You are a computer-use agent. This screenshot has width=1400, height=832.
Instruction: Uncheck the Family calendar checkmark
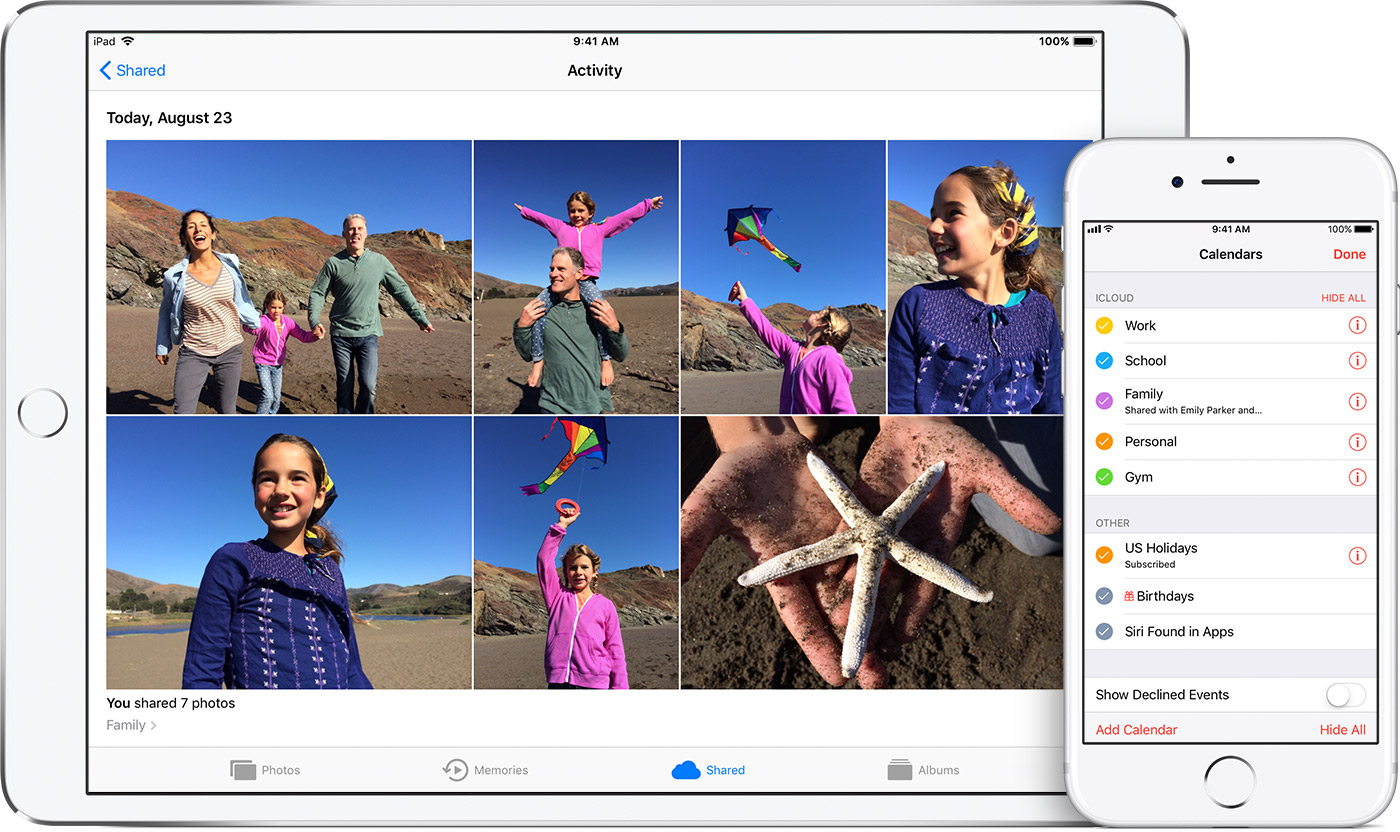[x=1104, y=401]
